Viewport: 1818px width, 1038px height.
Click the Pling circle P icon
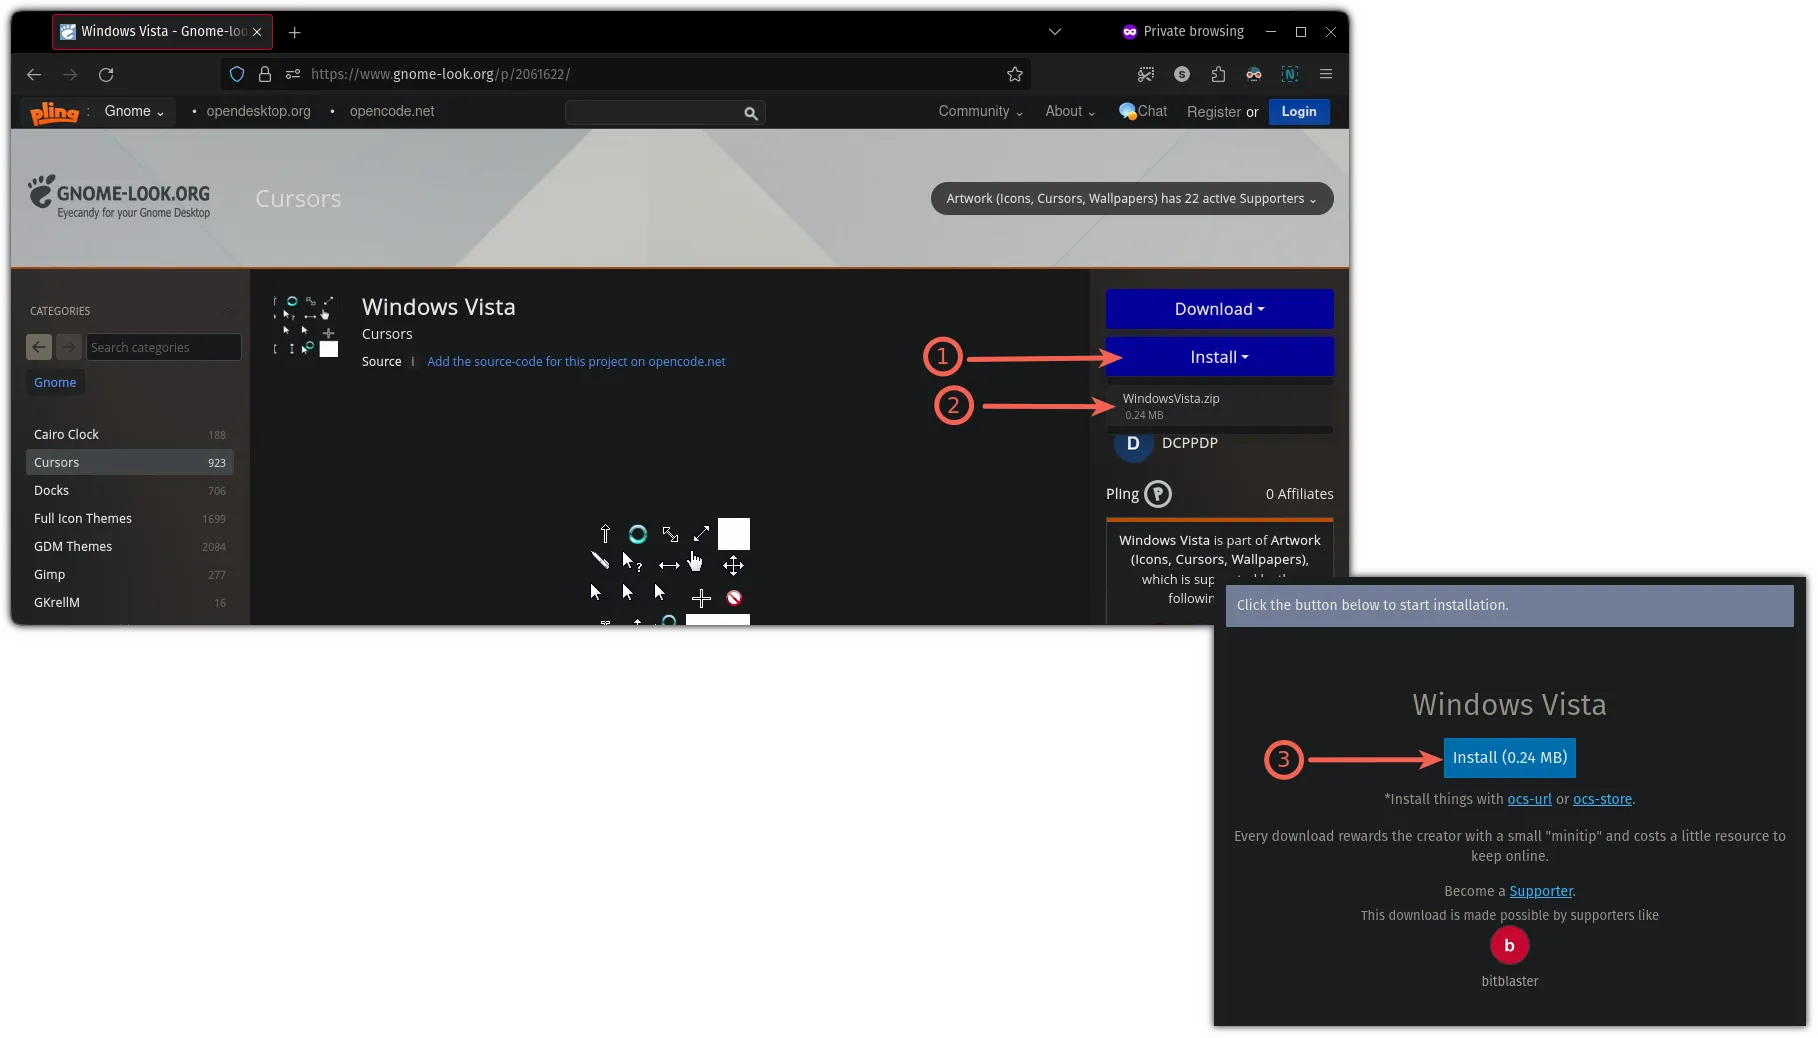coord(1157,494)
